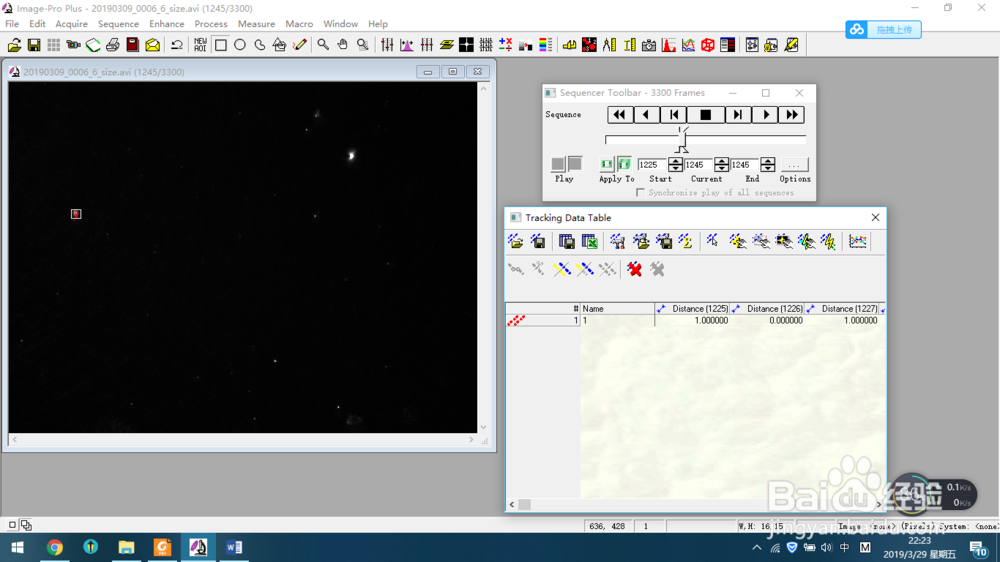Open the Macro menu
Viewport: 1000px width, 562px height.
coord(299,24)
